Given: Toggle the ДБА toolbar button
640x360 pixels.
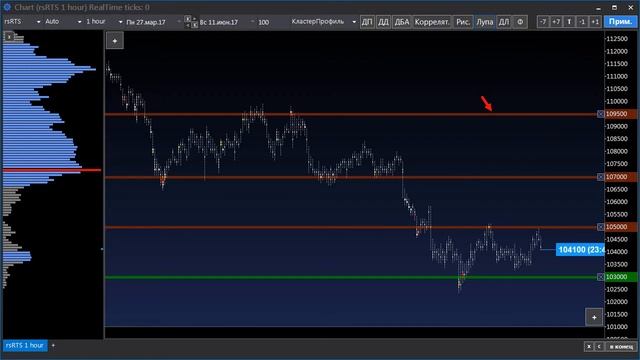Looking at the screenshot, I should pyautogui.click(x=402, y=22).
